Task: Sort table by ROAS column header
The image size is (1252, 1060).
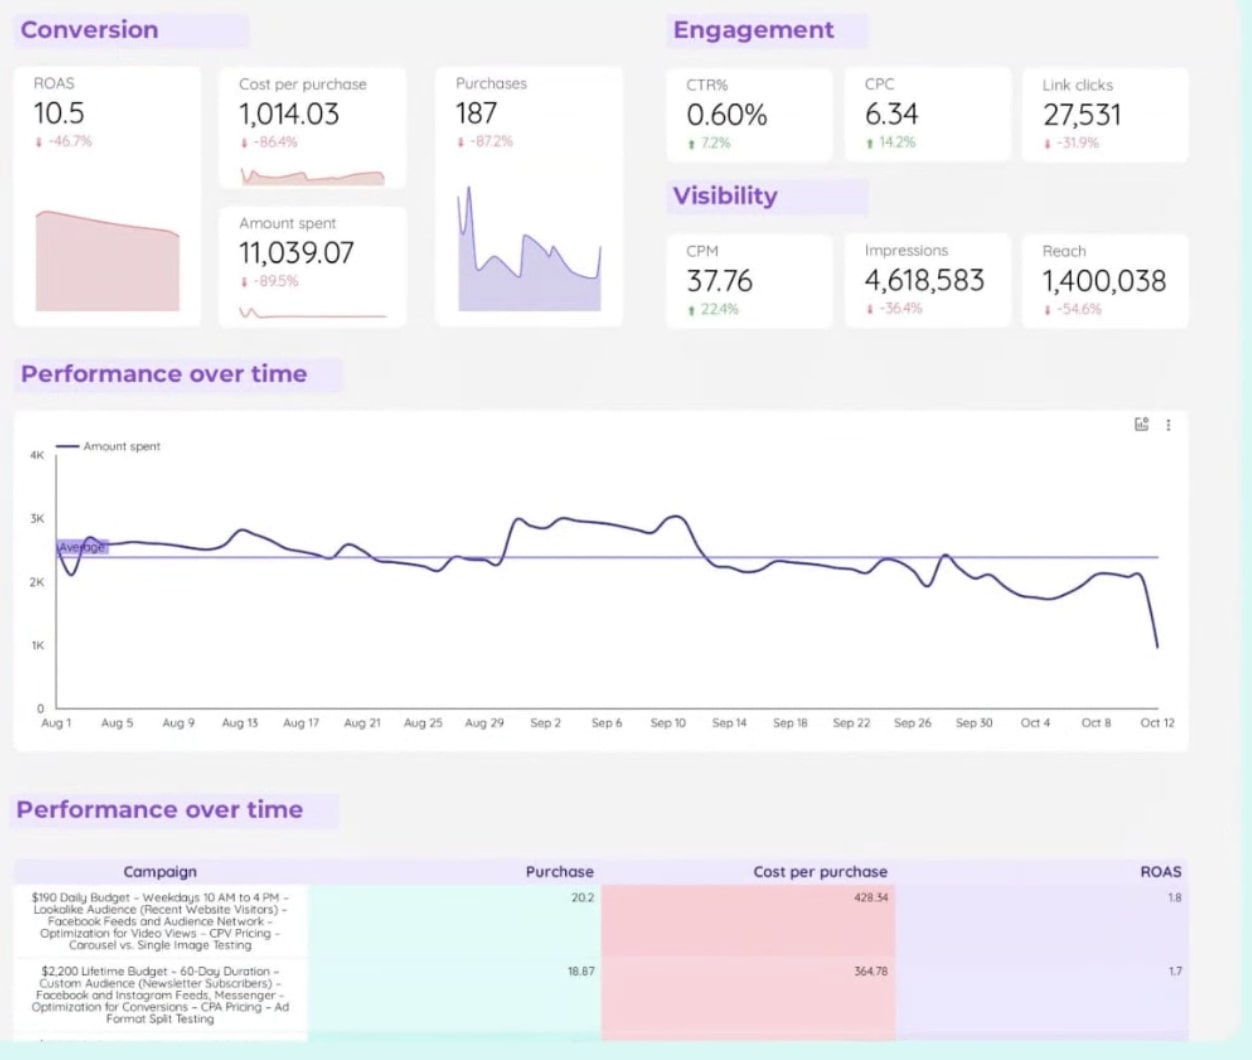Action: pyautogui.click(x=1160, y=871)
